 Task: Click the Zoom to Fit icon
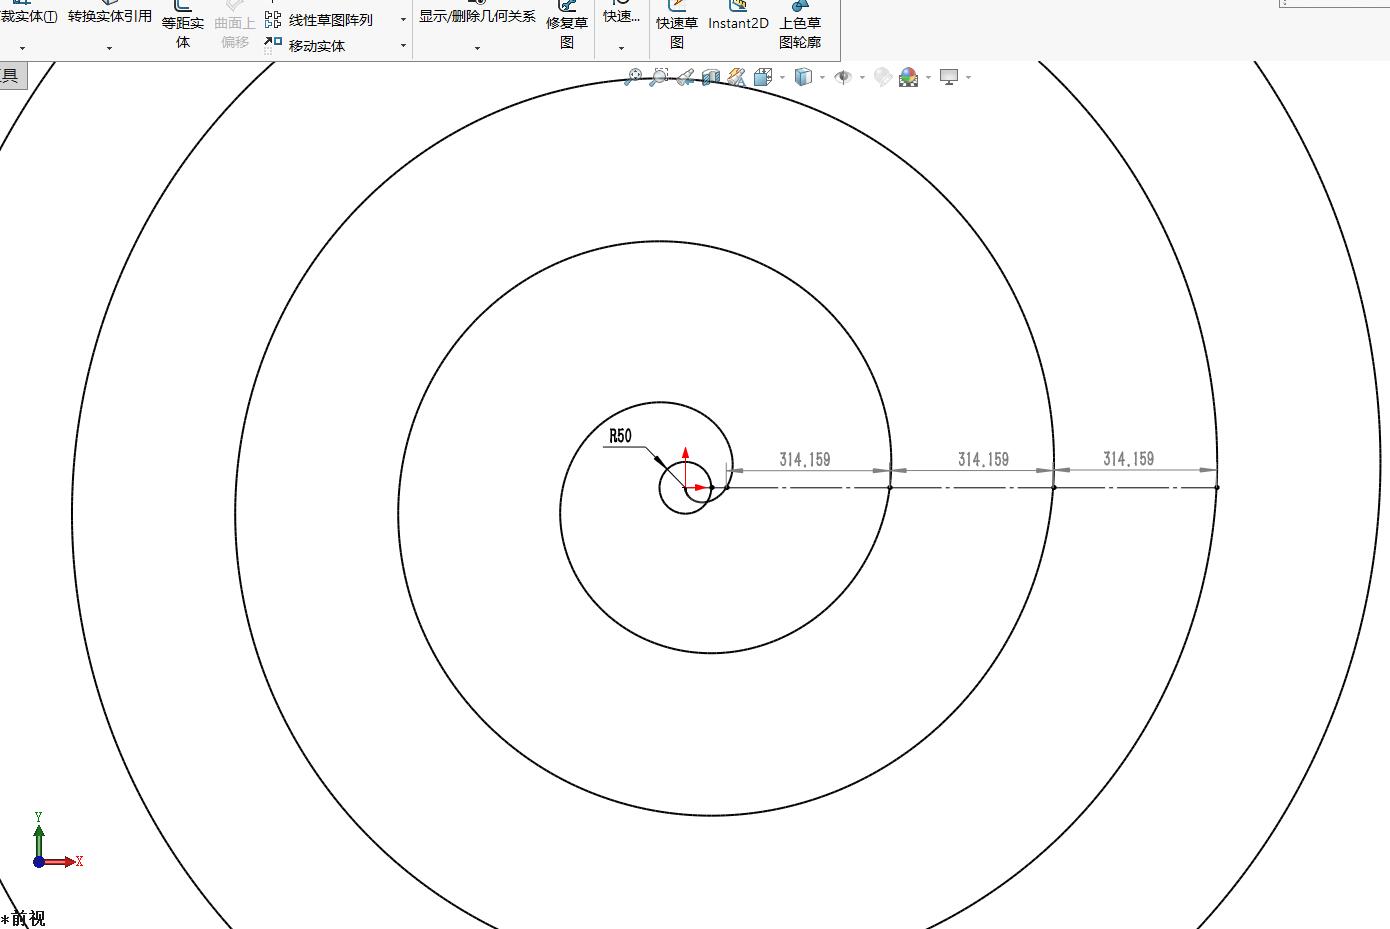coord(633,77)
